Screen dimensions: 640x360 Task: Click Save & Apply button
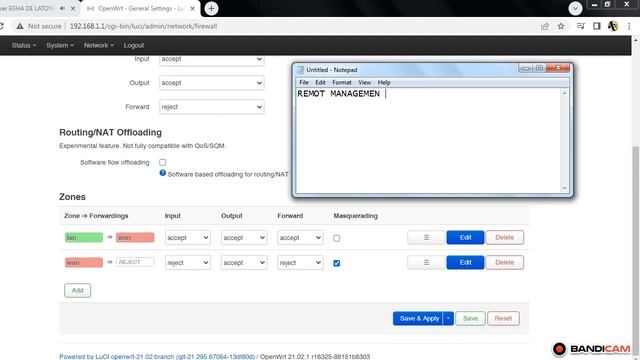[x=418, y=318]
